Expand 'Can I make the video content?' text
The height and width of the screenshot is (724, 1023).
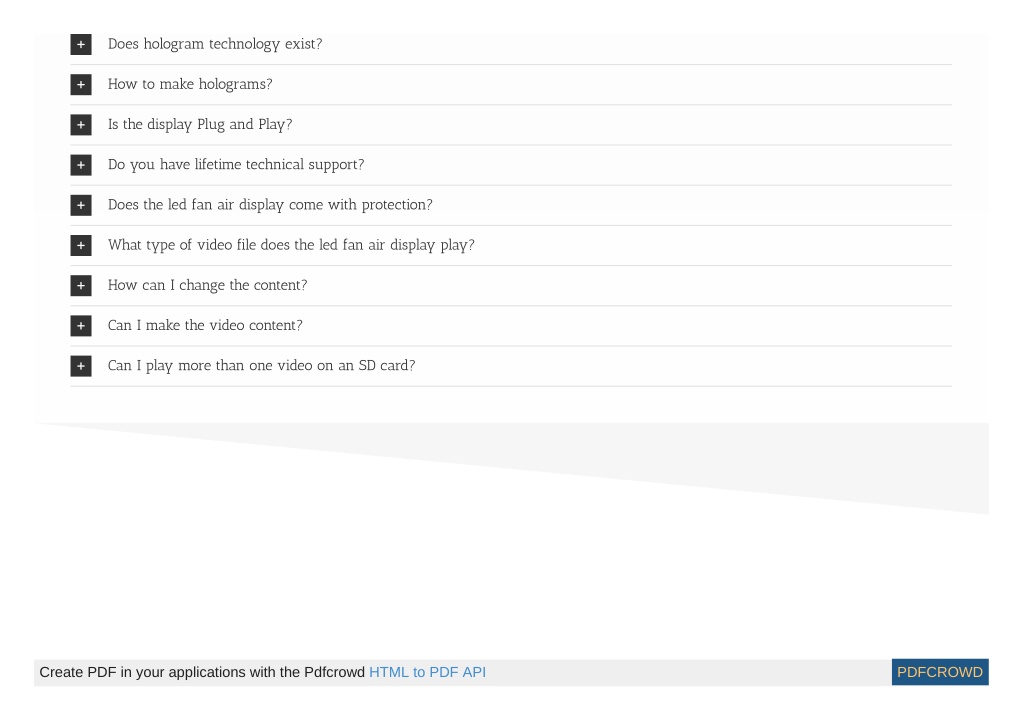[205, 326]
